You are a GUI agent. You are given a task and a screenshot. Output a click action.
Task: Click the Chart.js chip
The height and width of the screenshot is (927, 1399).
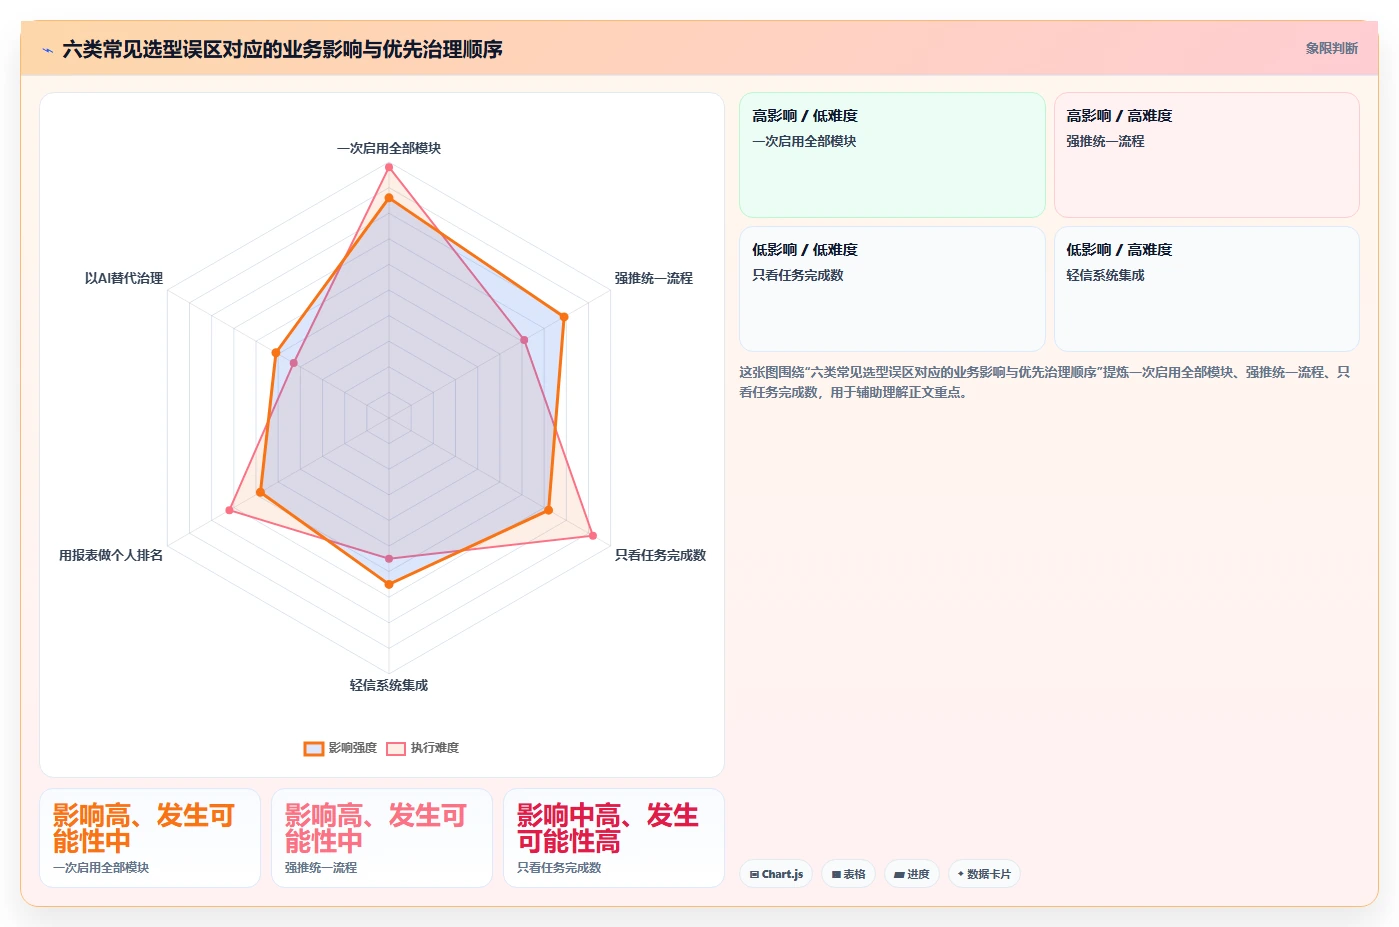pos(776,874)
